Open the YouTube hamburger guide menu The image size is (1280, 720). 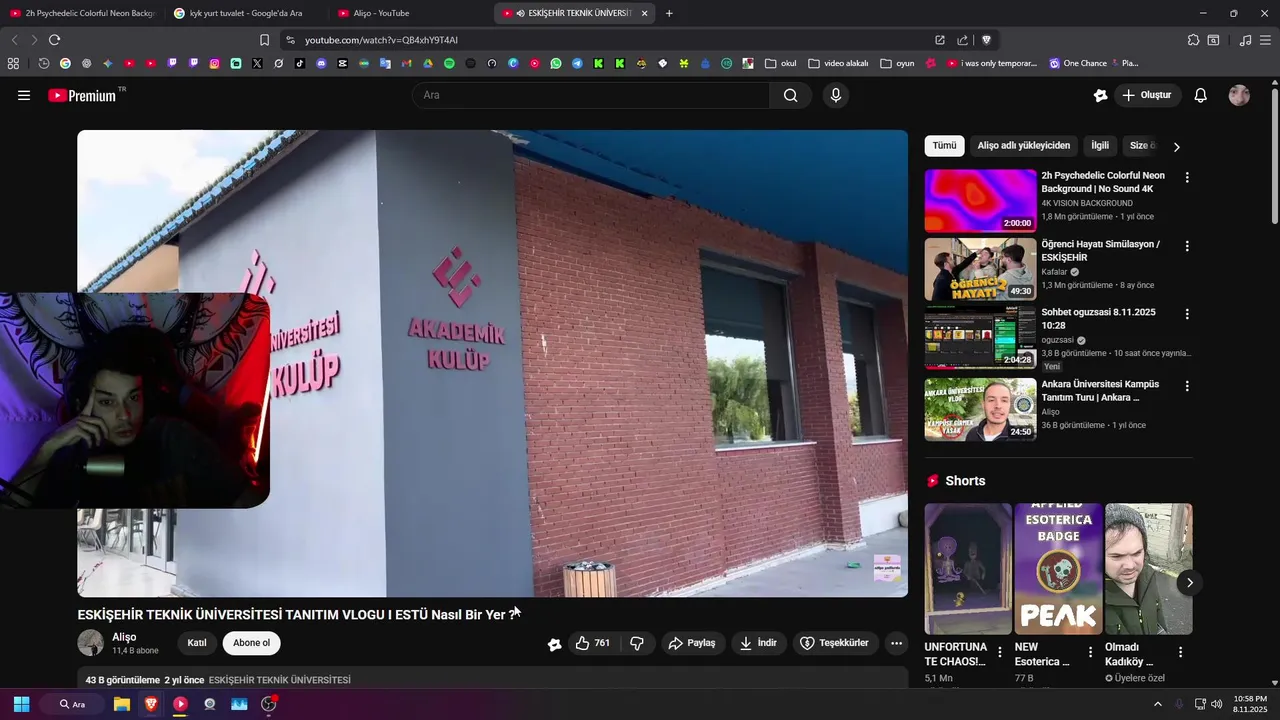(24, 95)
